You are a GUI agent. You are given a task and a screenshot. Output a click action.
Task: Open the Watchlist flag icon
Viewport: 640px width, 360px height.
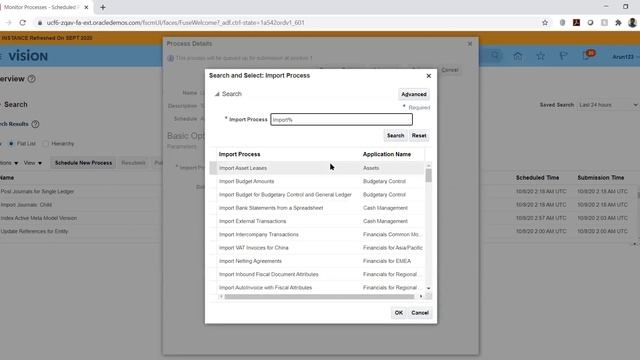(x=563, y=56)
